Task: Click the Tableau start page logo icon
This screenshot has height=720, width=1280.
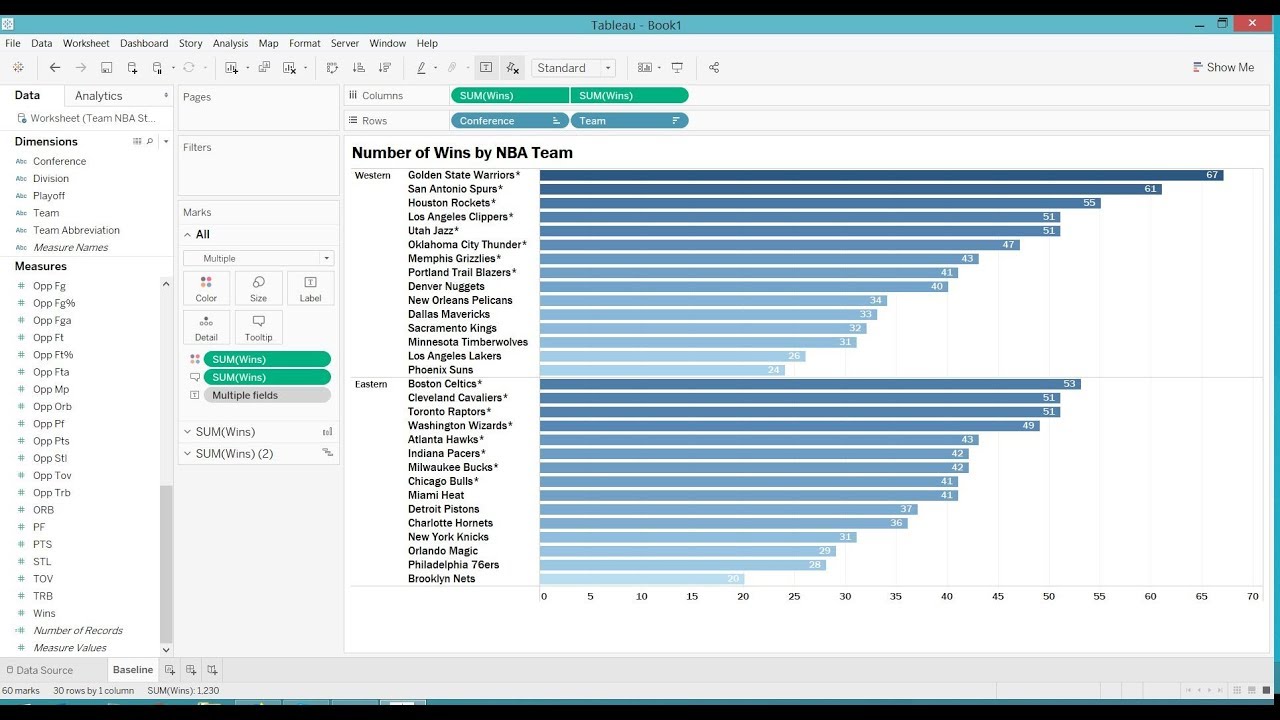Action: tap(18, 68)
